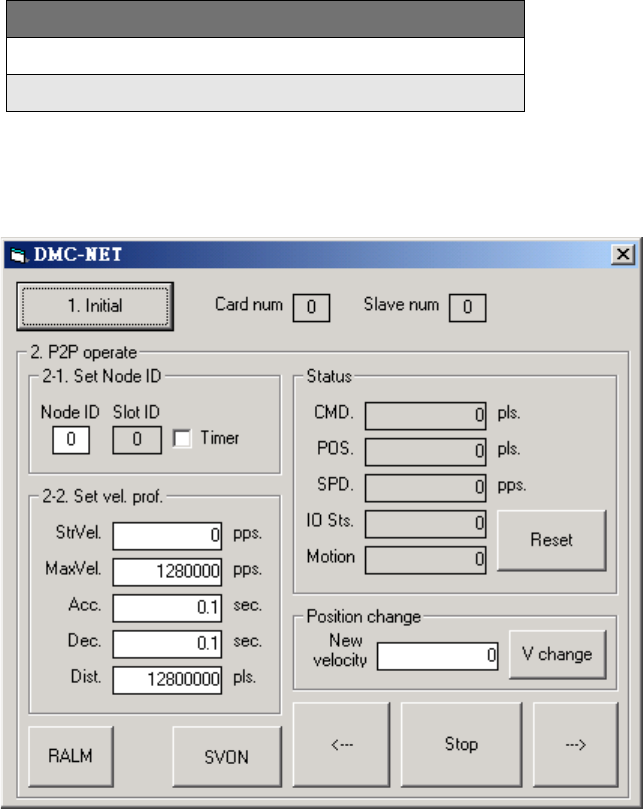
Task: Click the 2-1. Set Node ID label
Action: [102, 376]
